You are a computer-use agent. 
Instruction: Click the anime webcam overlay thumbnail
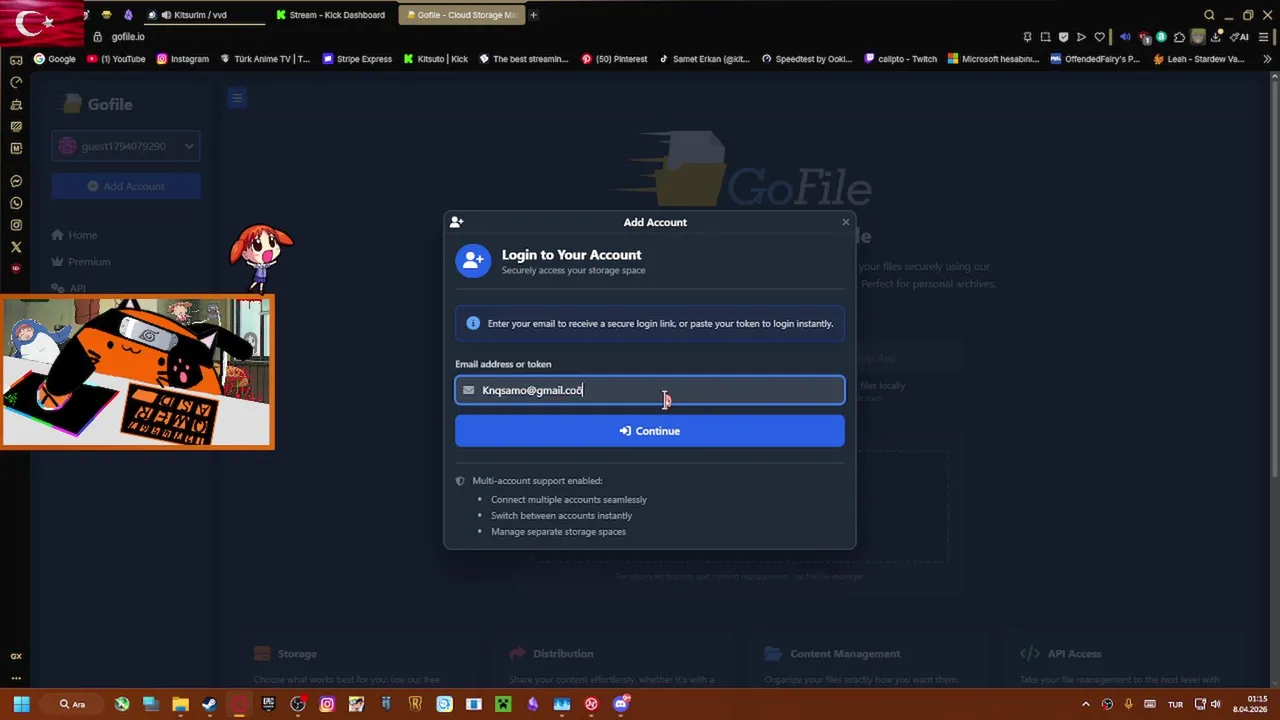(137, 371)
